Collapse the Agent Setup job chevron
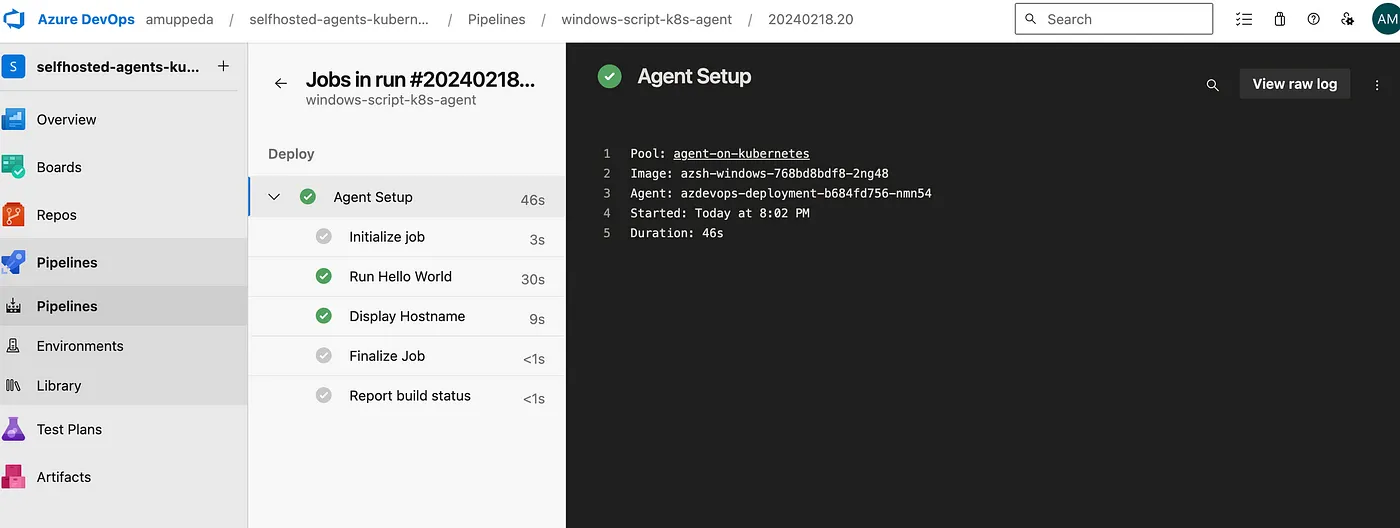The height and width of the screenshot is (528, 1400). (x=274, y=197)
